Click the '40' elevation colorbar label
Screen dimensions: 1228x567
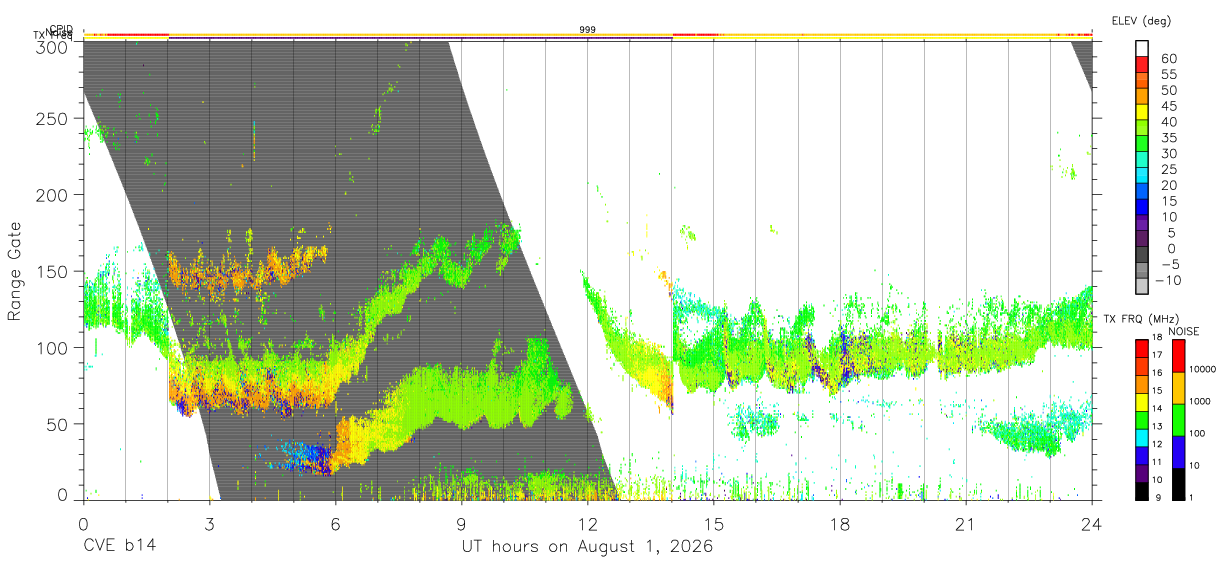[x=1168, y=123]
